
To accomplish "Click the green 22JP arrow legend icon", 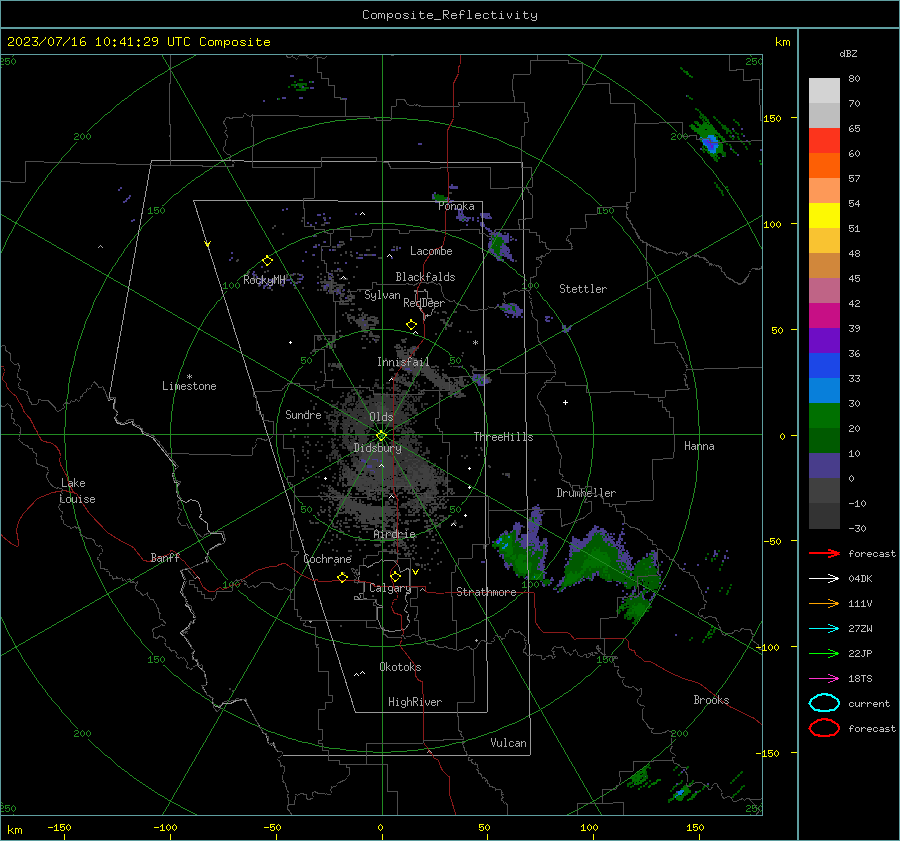I will click(824, 653).
